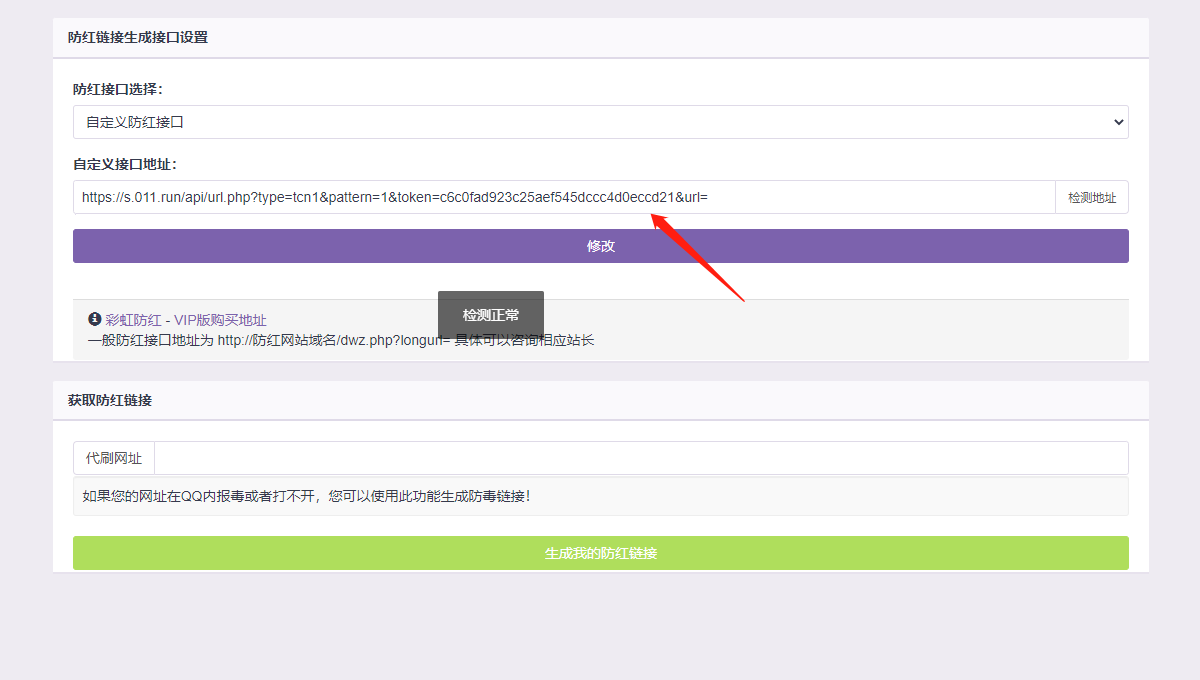Click the 获取防红链接 panel header
This screenshot has width=1200, height=680.
110,400
